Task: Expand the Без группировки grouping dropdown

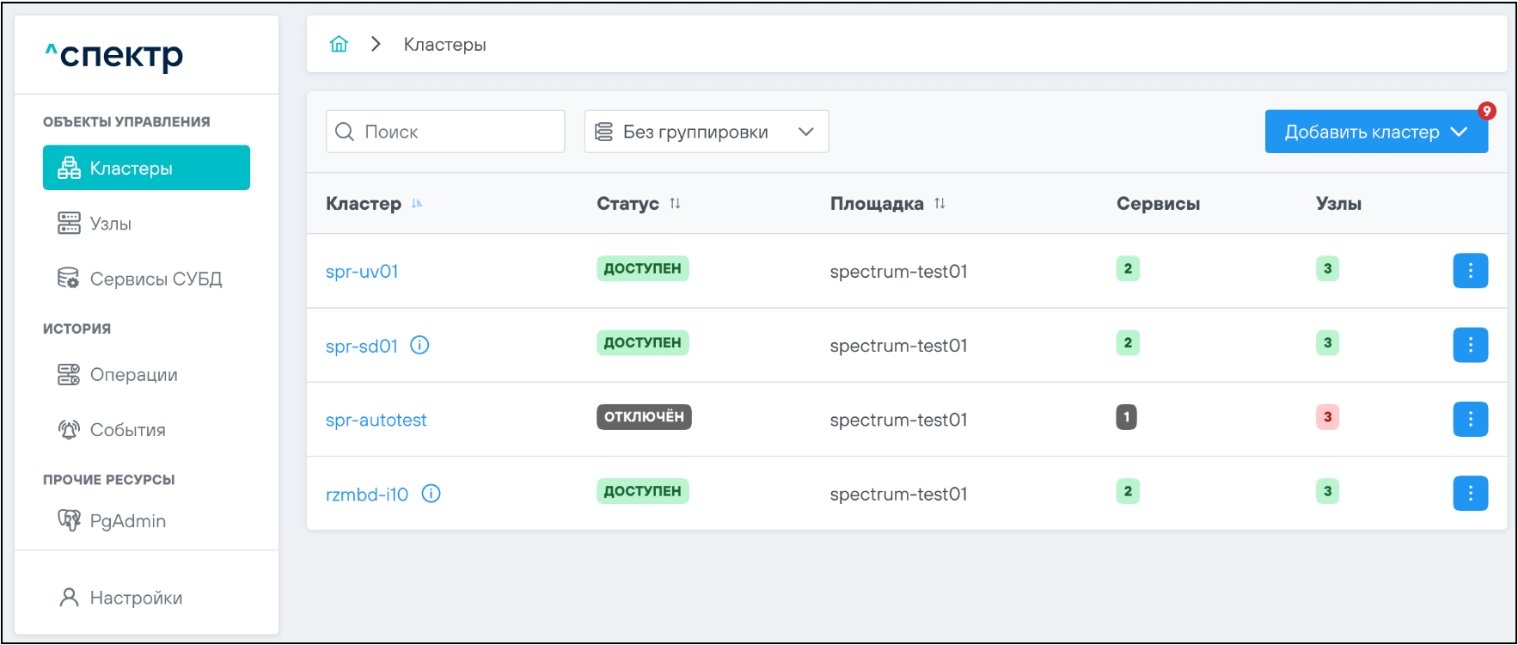Action: click(706, 132)
